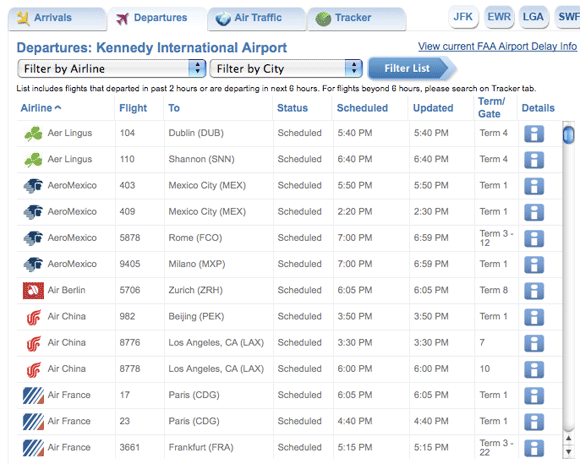Expand the Filter by Airline dropdown
580x464 pixels.
[x=111, y=68]
